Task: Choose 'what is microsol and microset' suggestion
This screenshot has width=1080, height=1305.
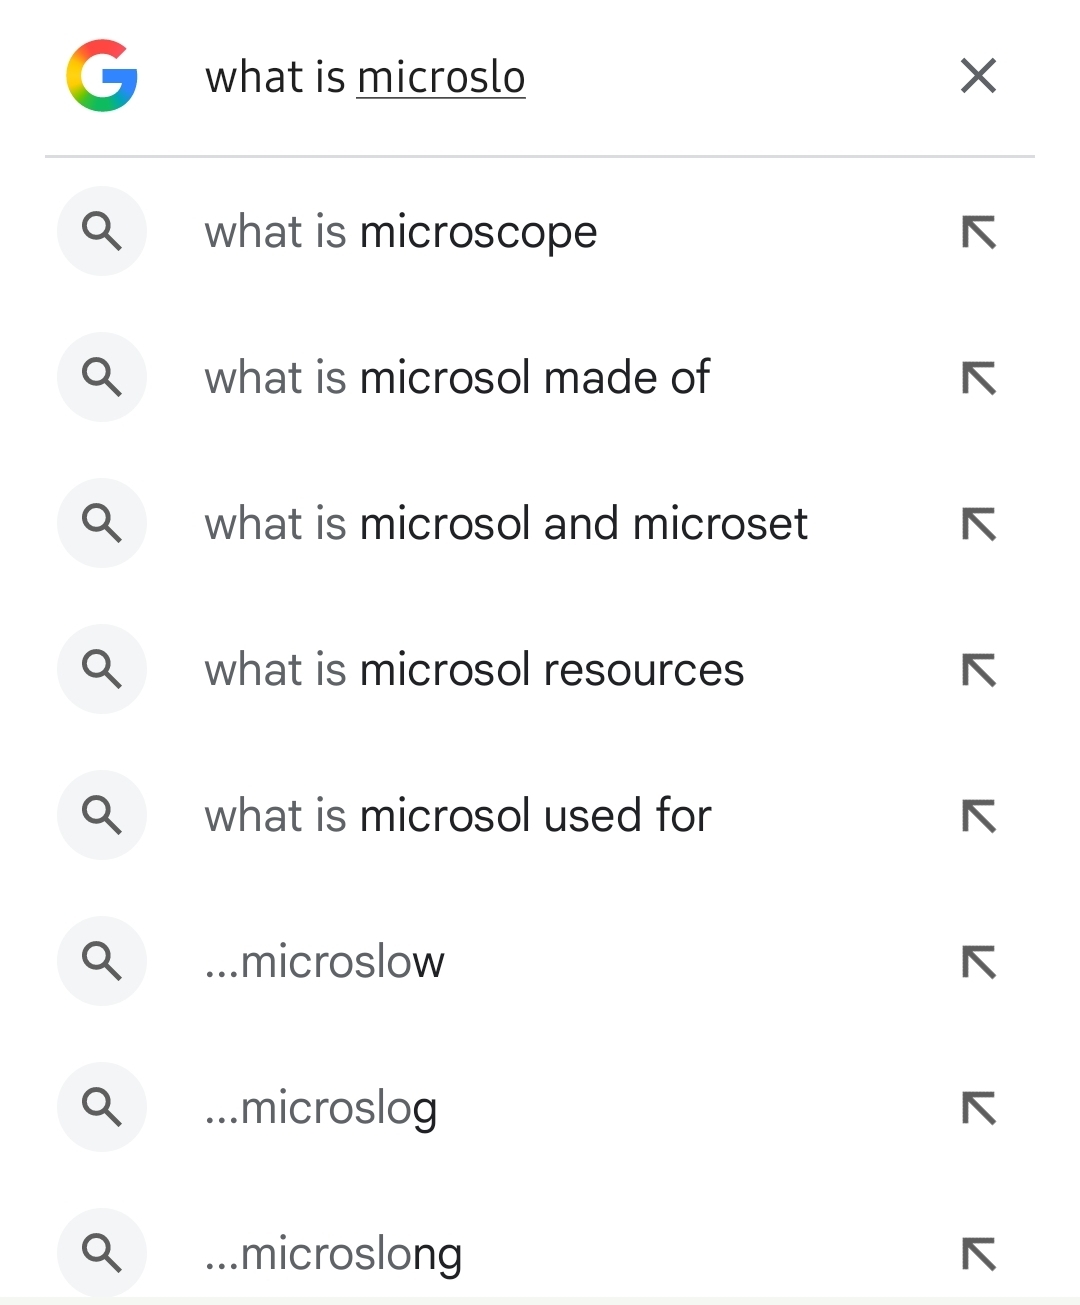Action: (x=506, y=524)
